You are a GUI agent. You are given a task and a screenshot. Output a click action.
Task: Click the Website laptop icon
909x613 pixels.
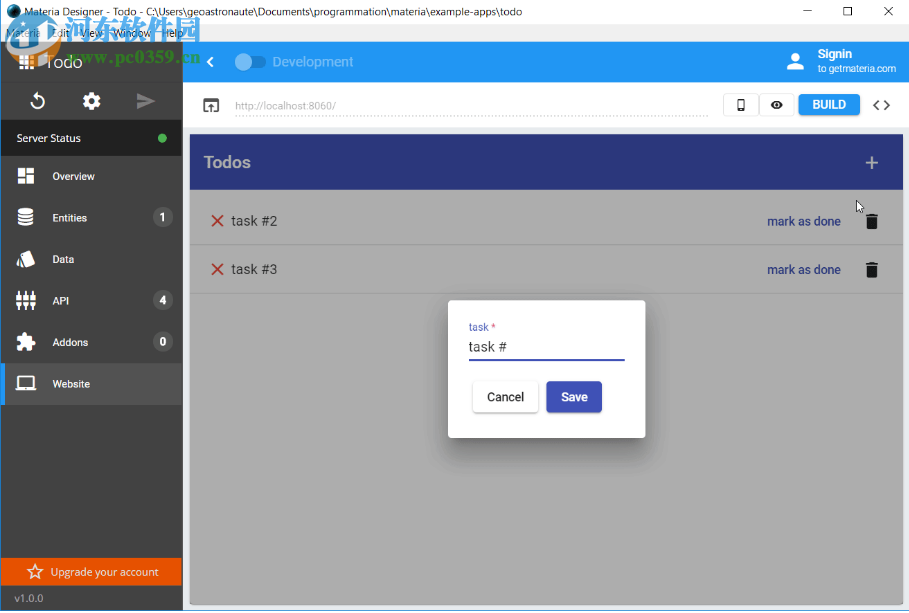(x=26, y=383)
